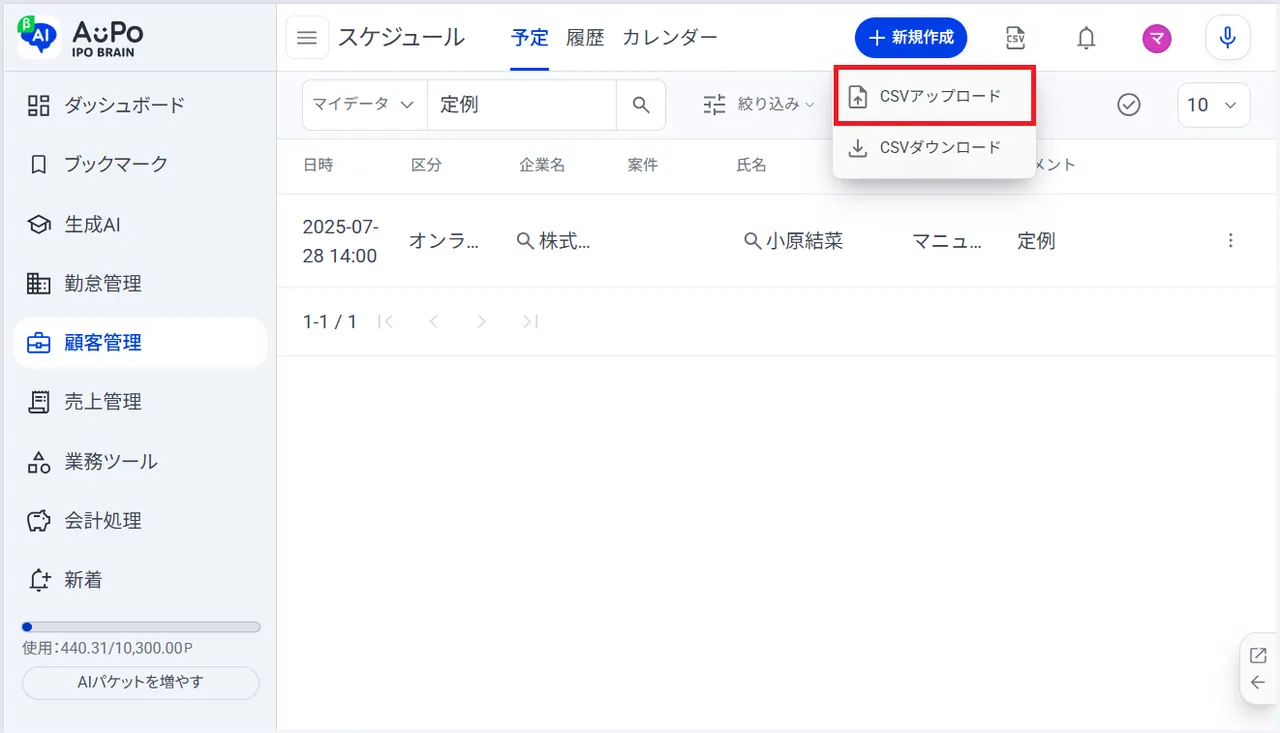Choose CSVダウンロード from the dropdown menu
1280x733 pixels.
(934, 147)
